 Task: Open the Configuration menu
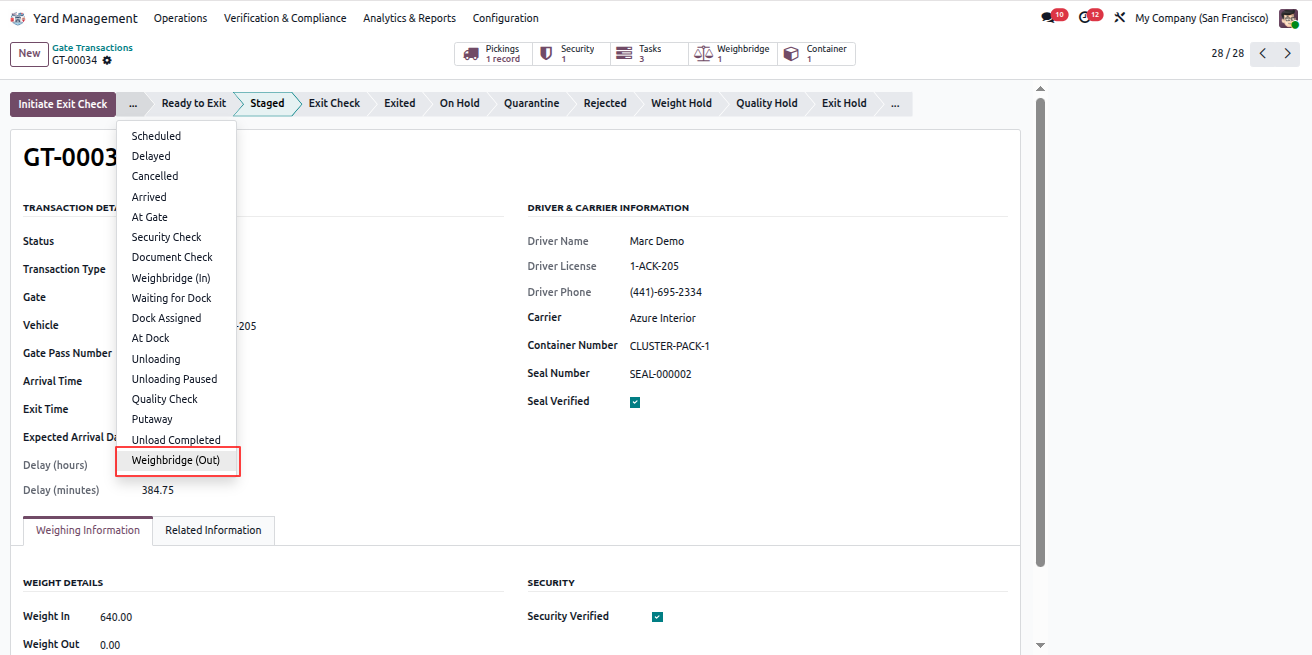(x=505, y=18)
